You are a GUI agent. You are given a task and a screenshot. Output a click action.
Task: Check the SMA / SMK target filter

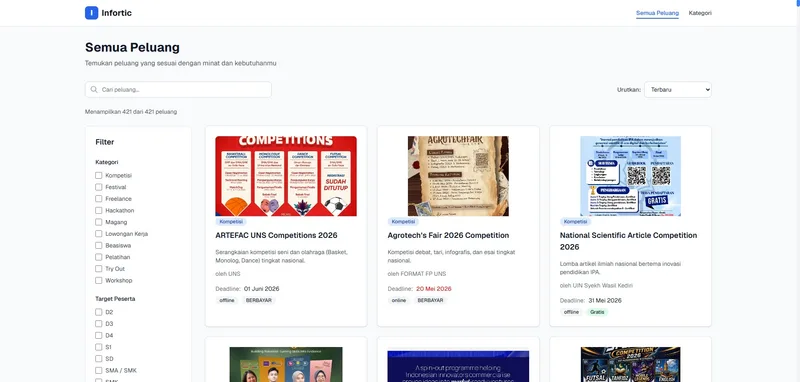pos(98,370)
